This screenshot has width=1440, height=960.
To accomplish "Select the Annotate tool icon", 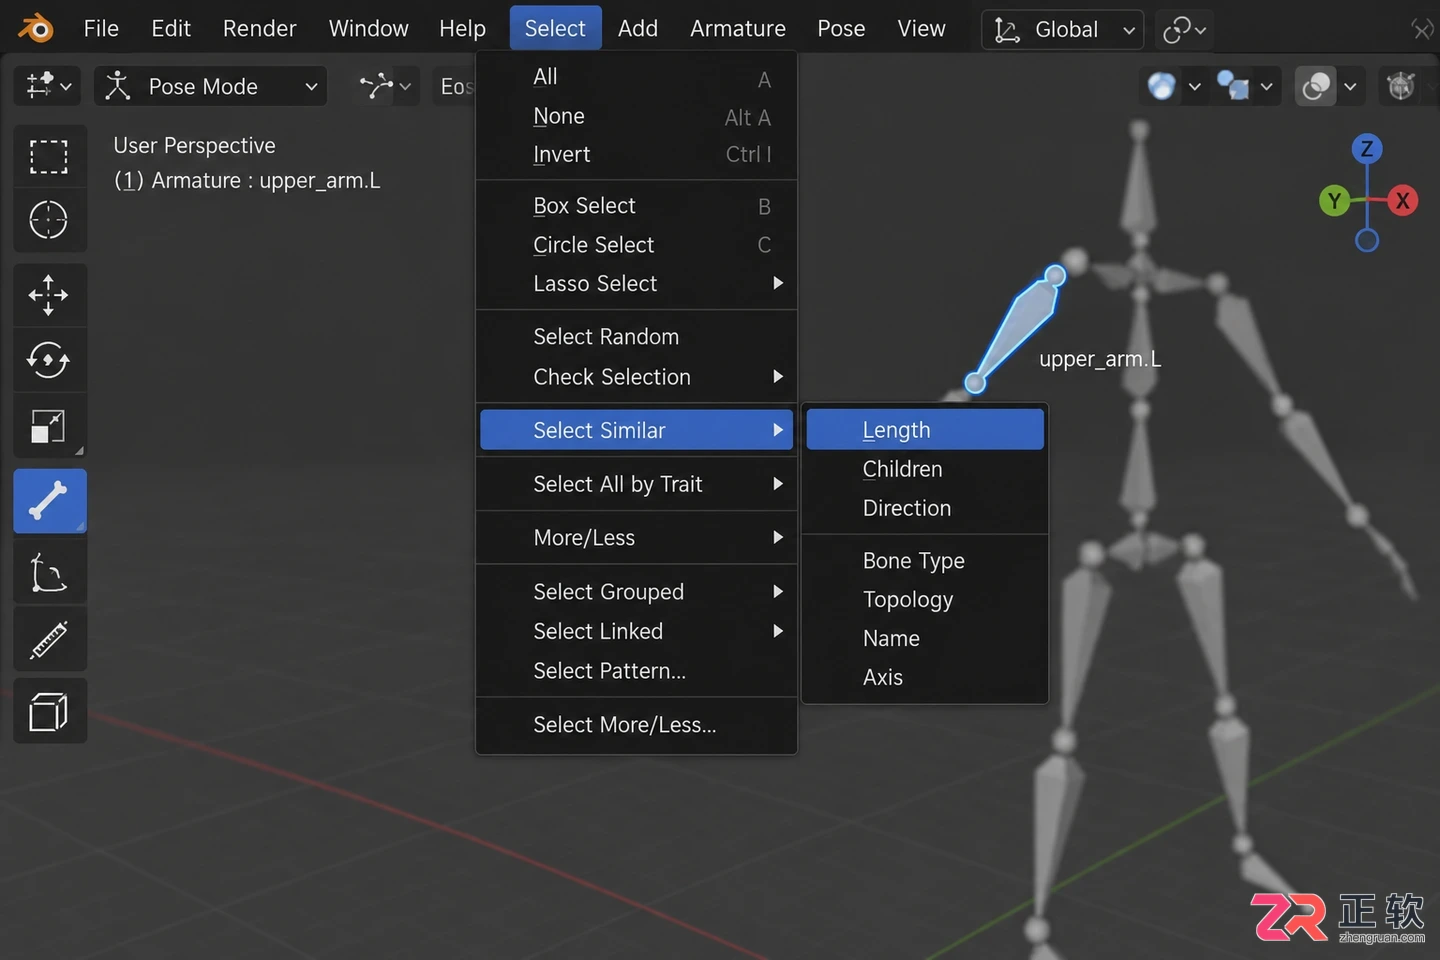I will coord(49,574).
